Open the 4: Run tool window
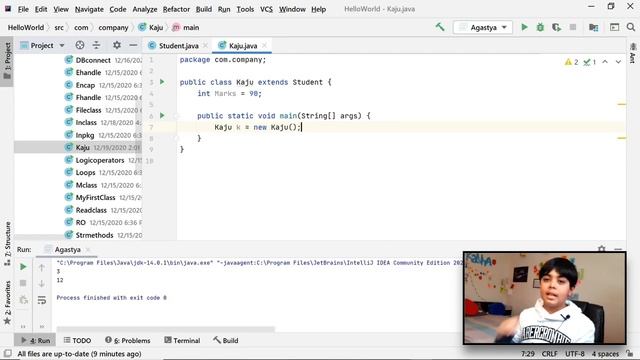Image resolution: width=640 pixels, height=360 pixels. [x=36, y=340]
